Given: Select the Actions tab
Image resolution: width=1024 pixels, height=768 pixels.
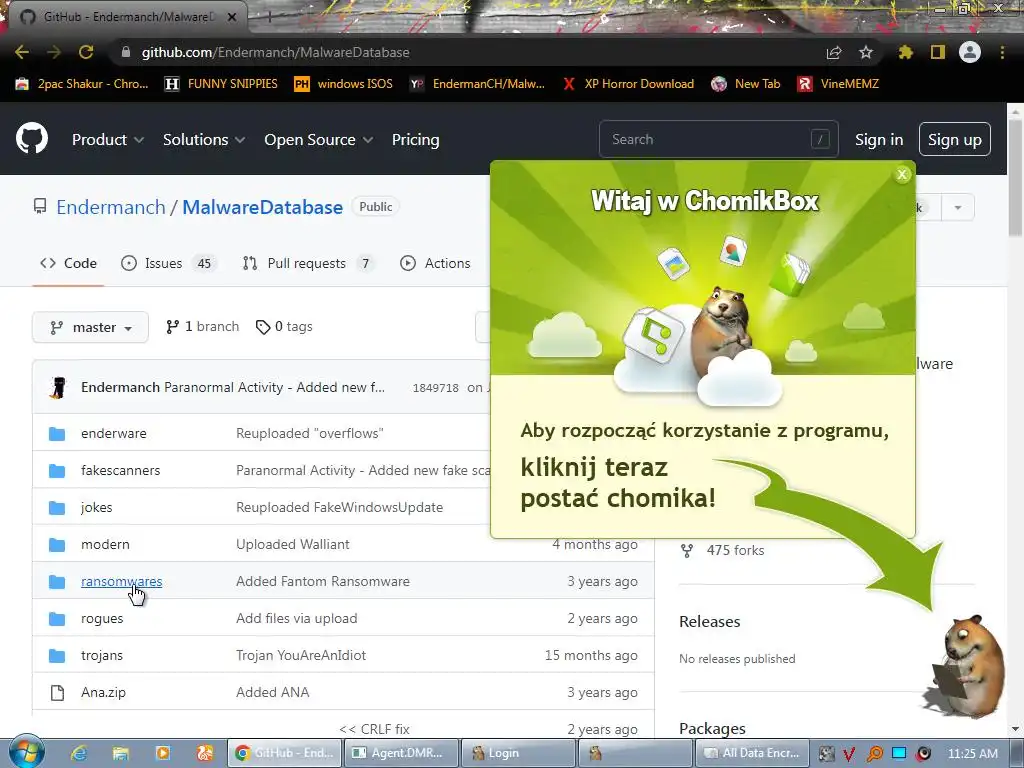Looking at the screenshot, I should tap(435, 263).
